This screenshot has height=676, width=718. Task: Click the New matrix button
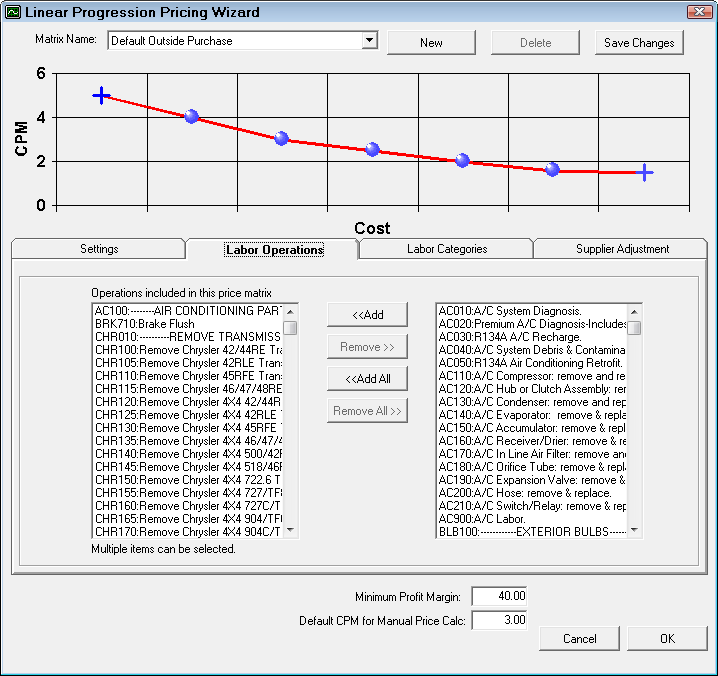[x=431, y=43]
